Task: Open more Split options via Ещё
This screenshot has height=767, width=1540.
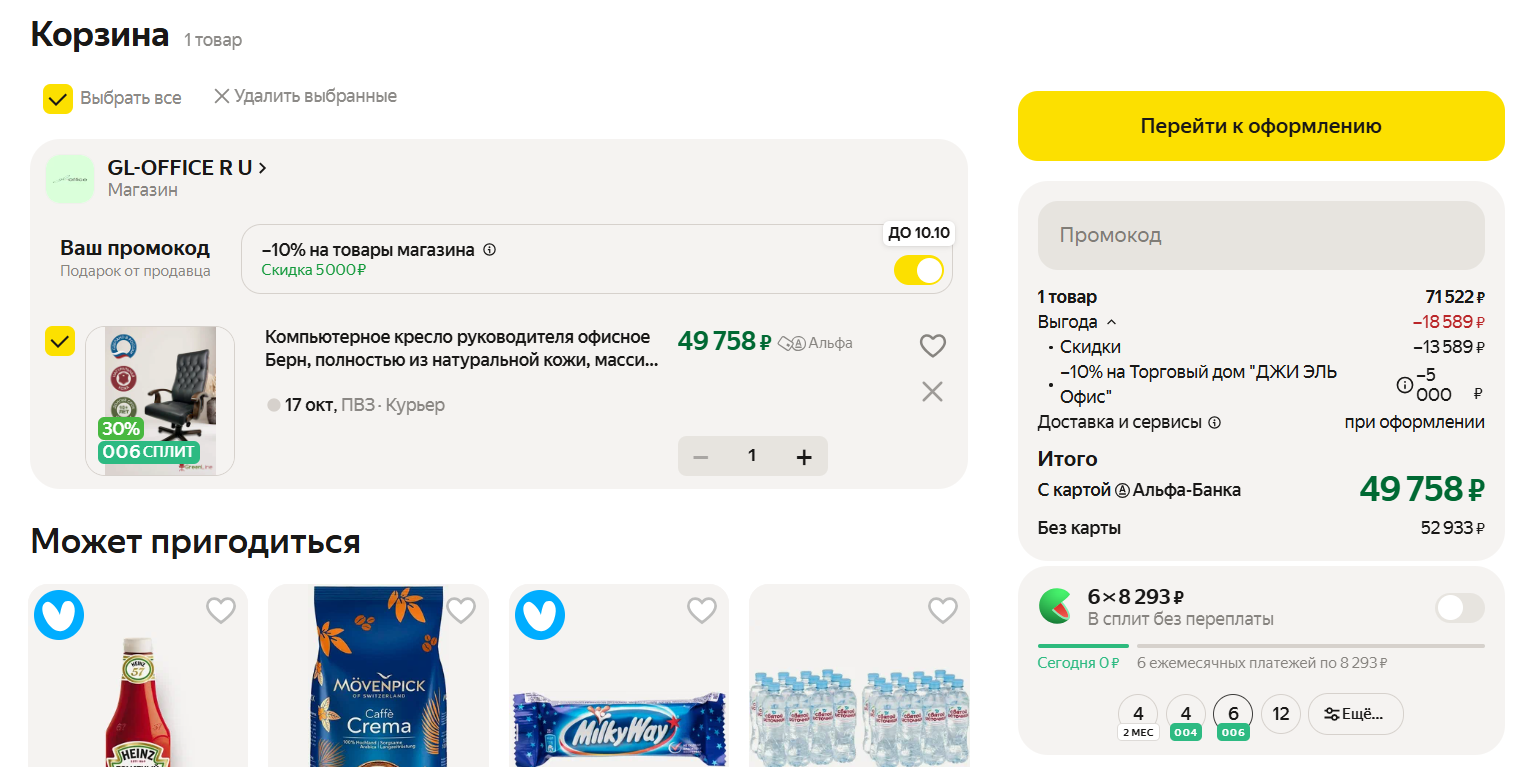Action: [x=1355, y=714]
